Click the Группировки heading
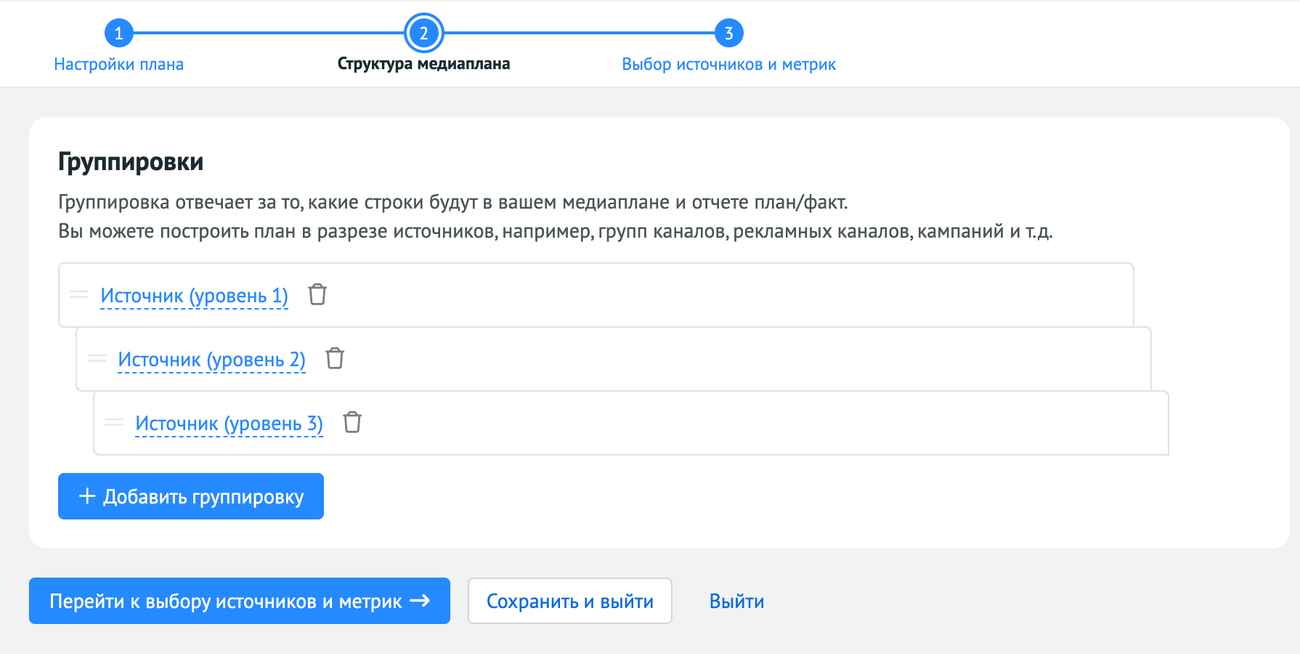Viewport: 1300px width, 654px height. pyautogui.click(x=131, y=162)
